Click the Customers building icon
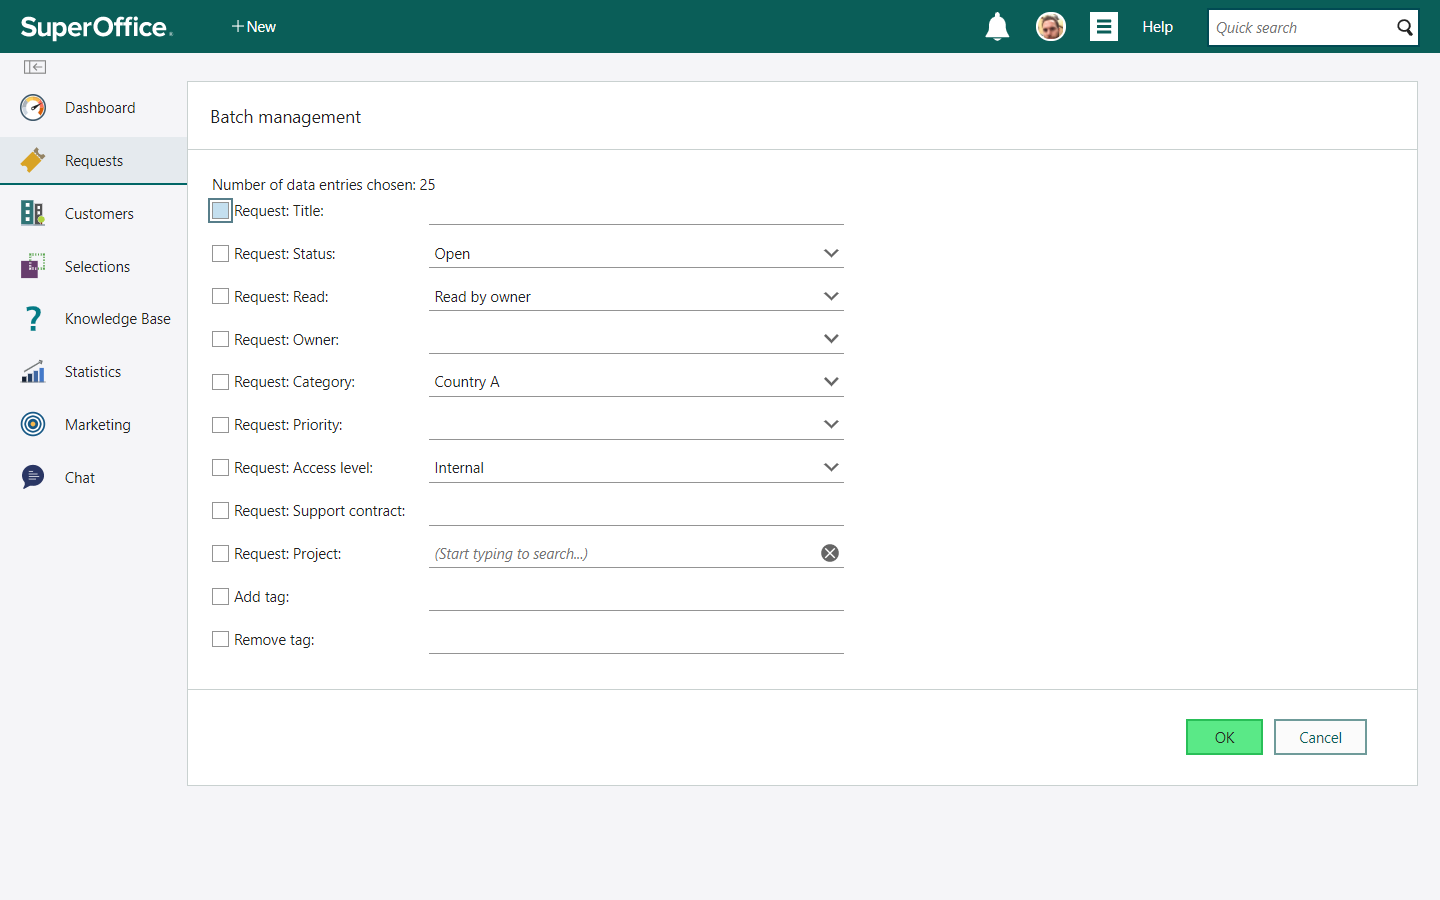1440x900 pixels. click(x=33, y=213)
